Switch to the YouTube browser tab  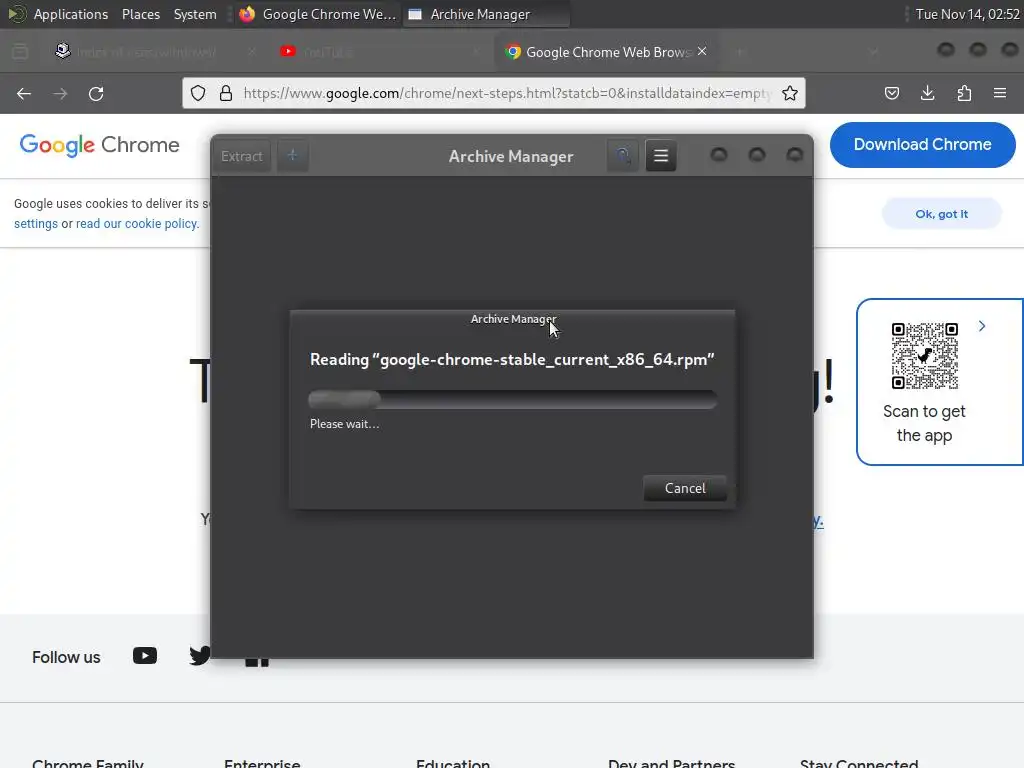coord(382,52)
